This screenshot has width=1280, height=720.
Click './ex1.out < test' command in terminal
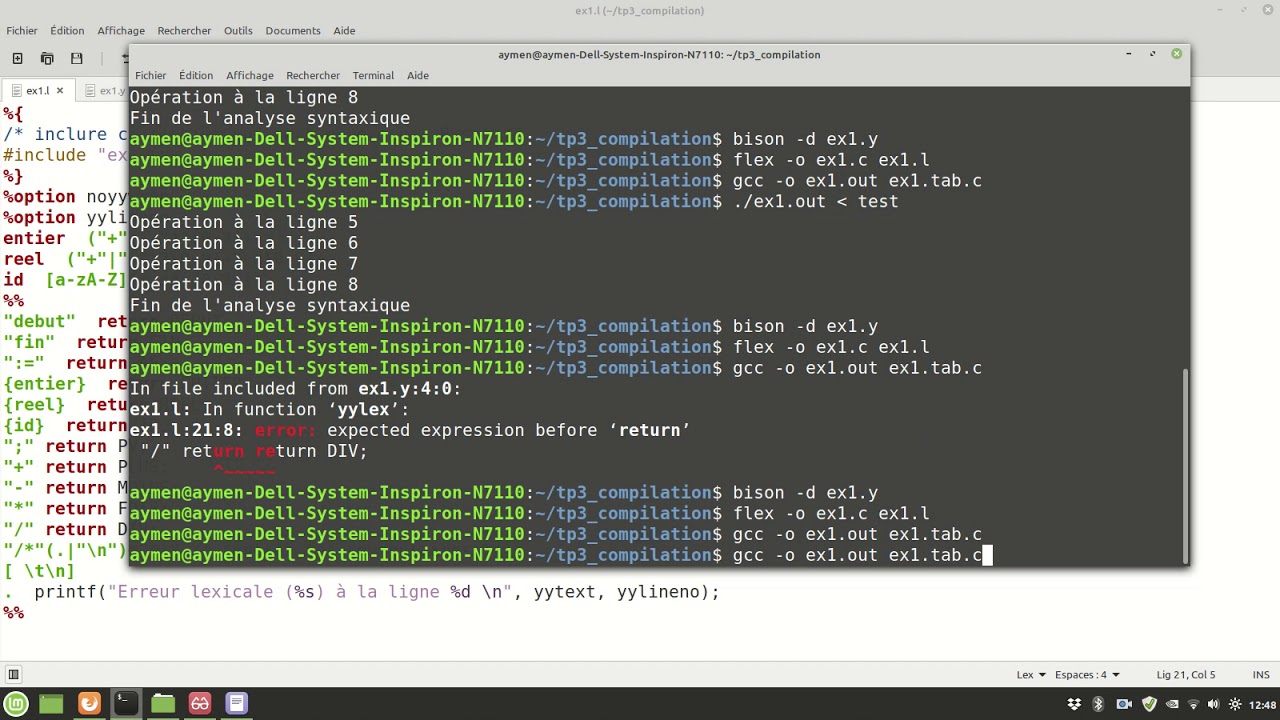[815, 201]
